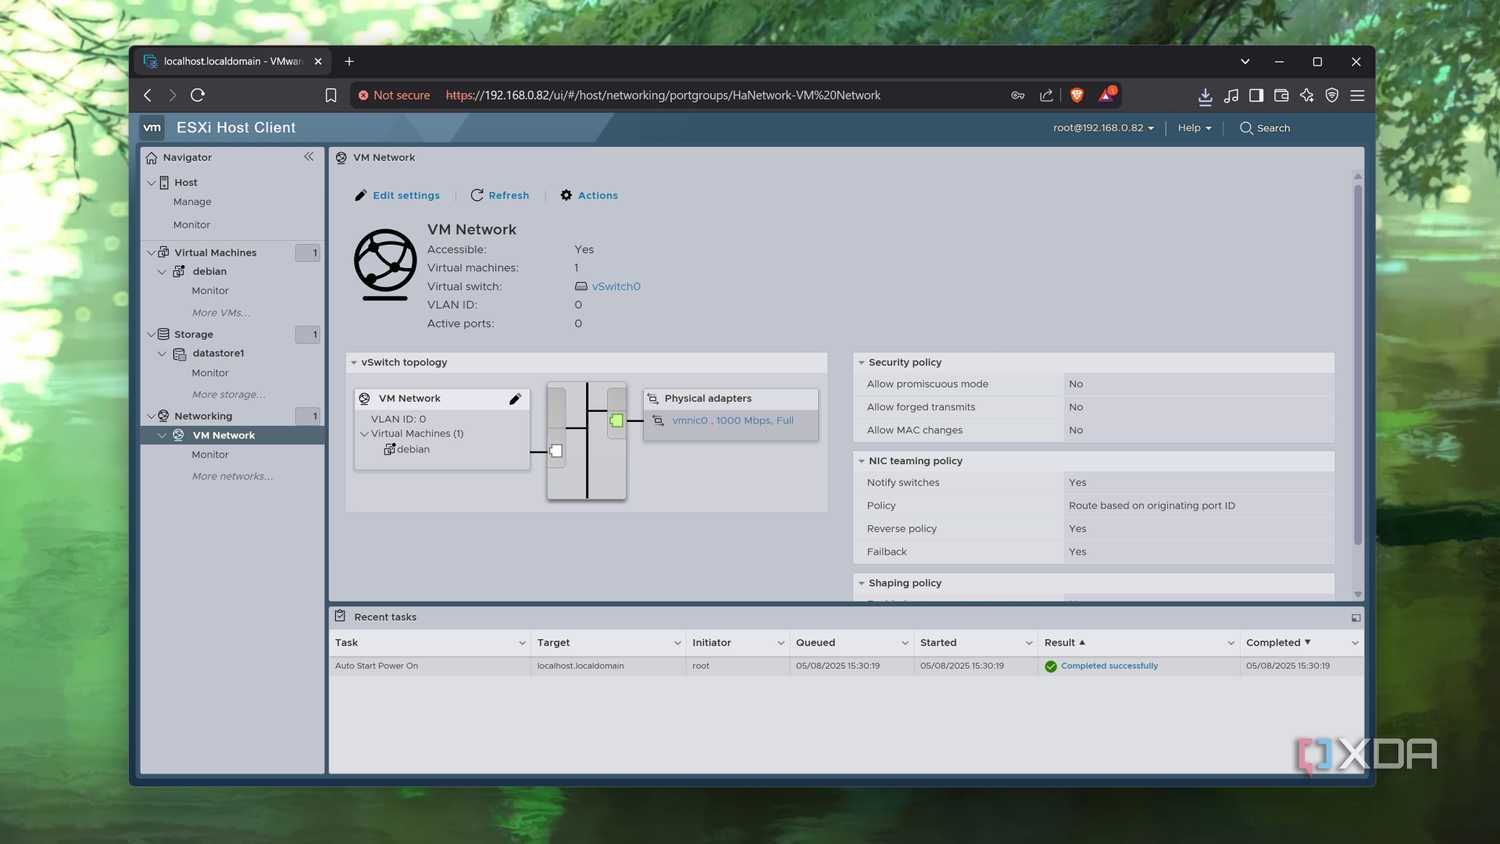This screenshot has width=1500, height=844.
Task: Collapse the Shaping policy section
Action: point(861,583)
